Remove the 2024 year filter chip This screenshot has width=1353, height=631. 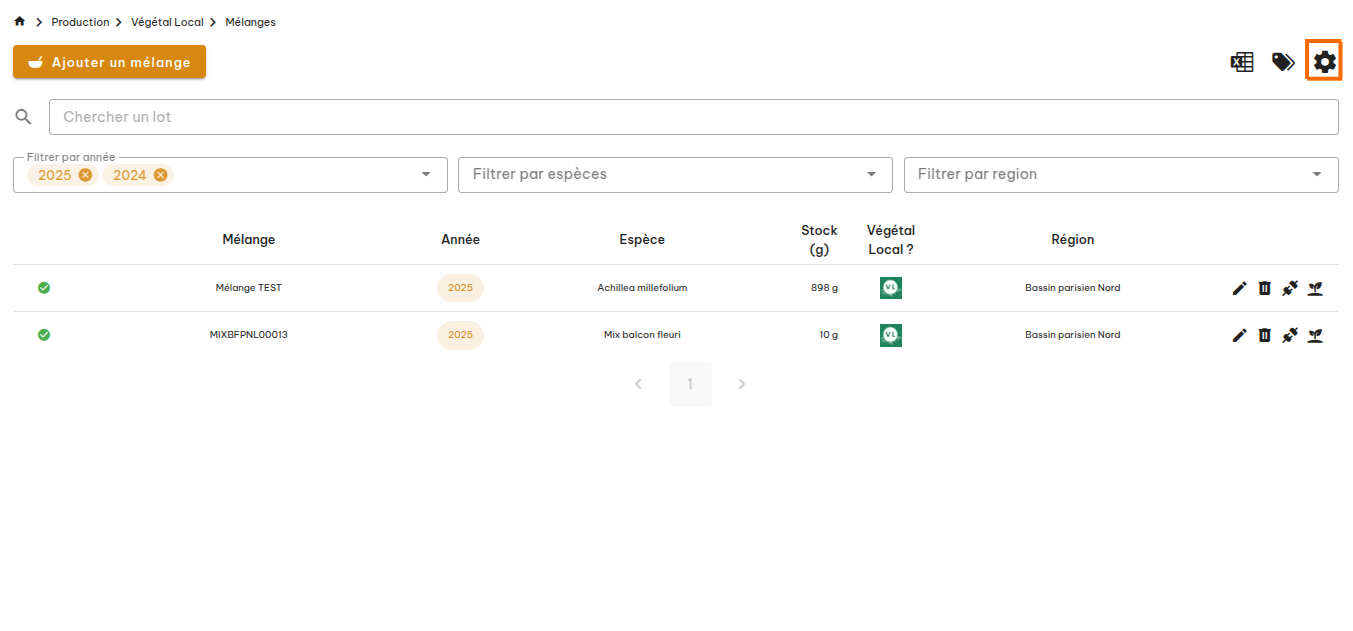click(x=160, y=175)
